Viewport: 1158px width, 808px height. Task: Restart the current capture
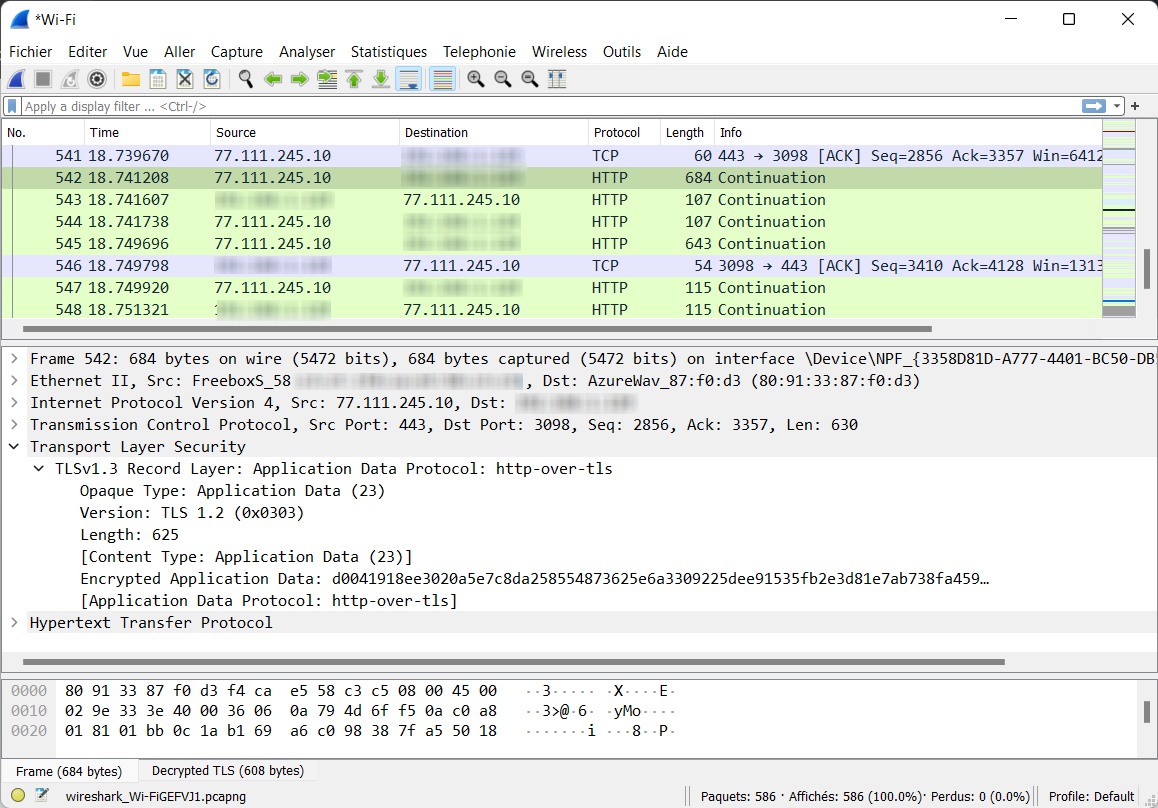coord(69,79)
